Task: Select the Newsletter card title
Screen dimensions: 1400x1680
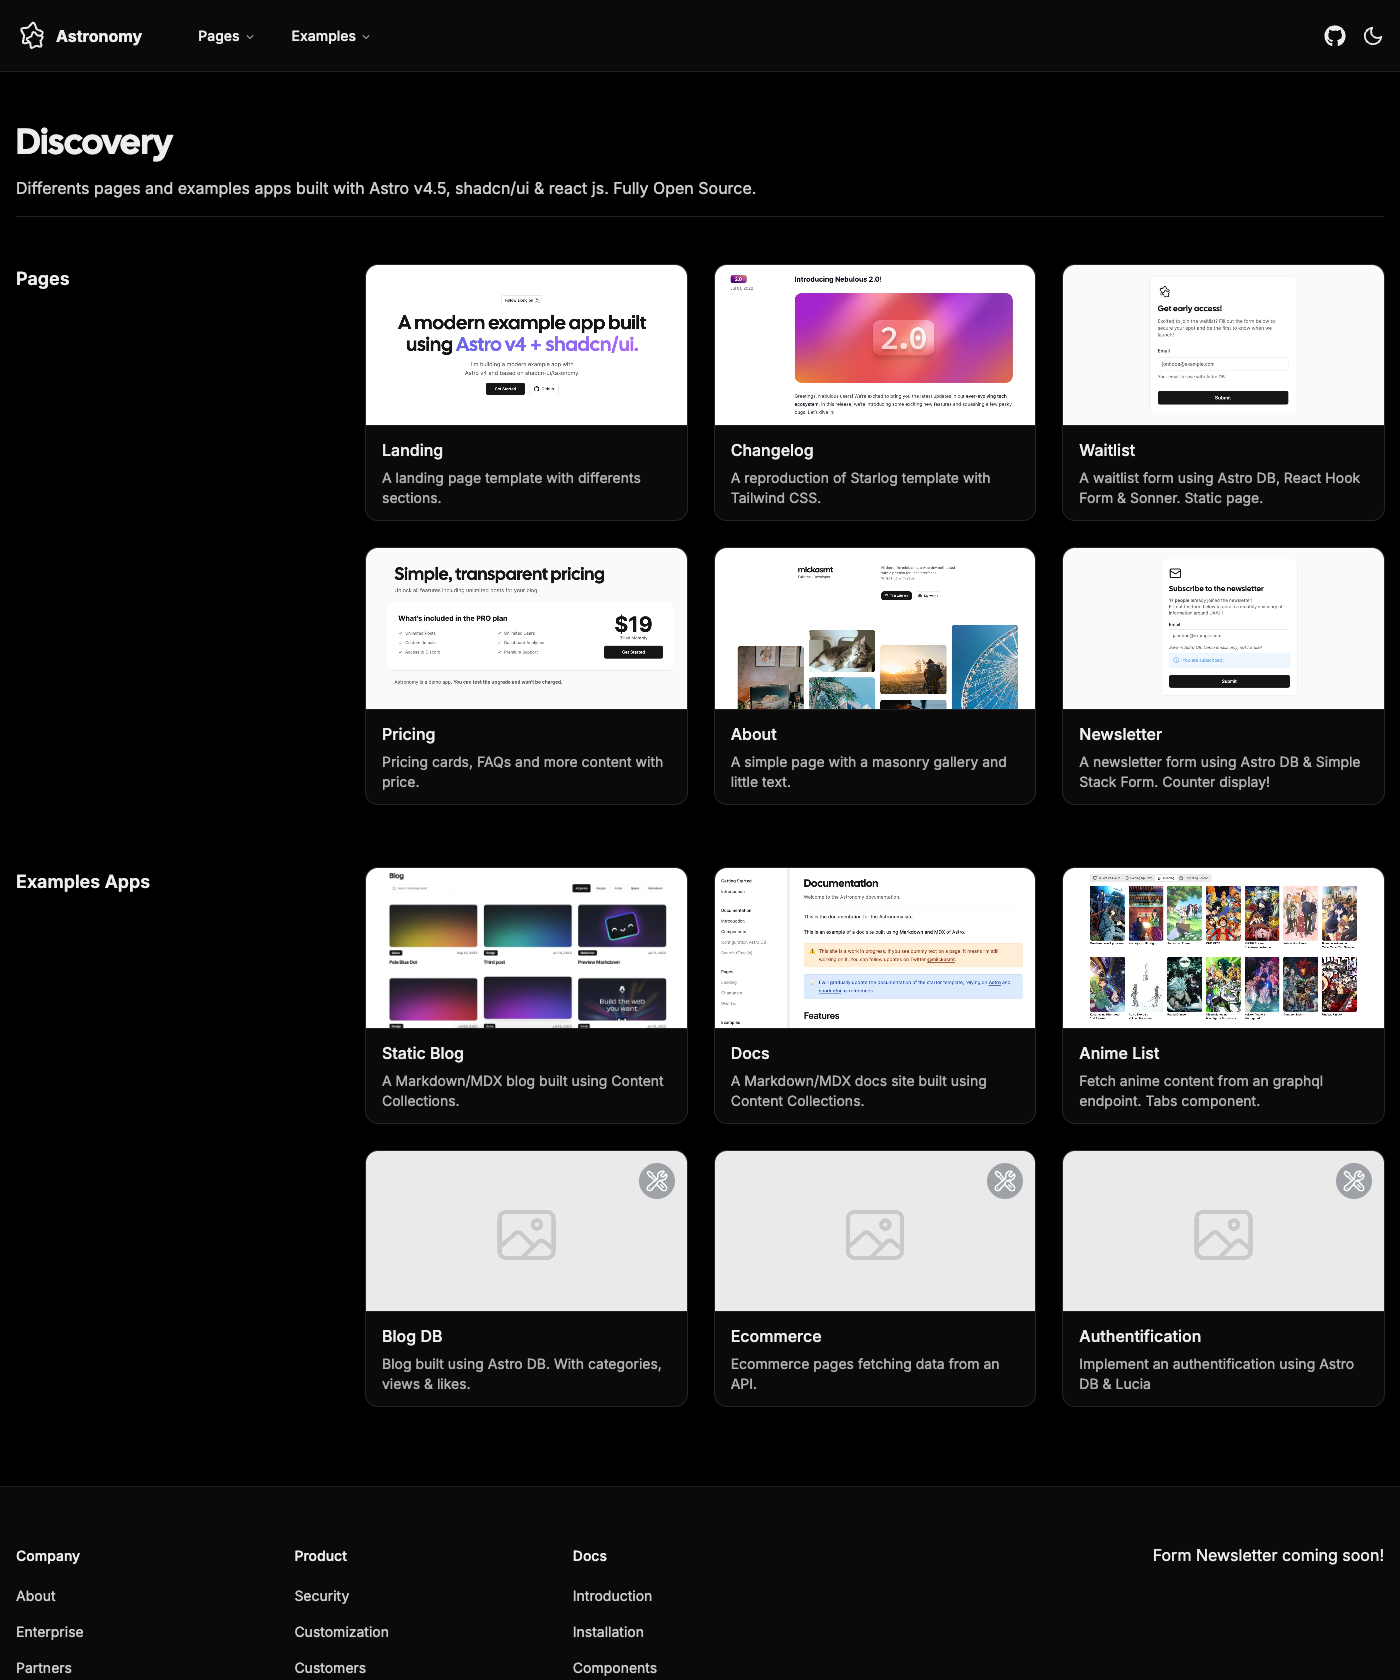Action: pyautogui.click(x=1120, y=734)
